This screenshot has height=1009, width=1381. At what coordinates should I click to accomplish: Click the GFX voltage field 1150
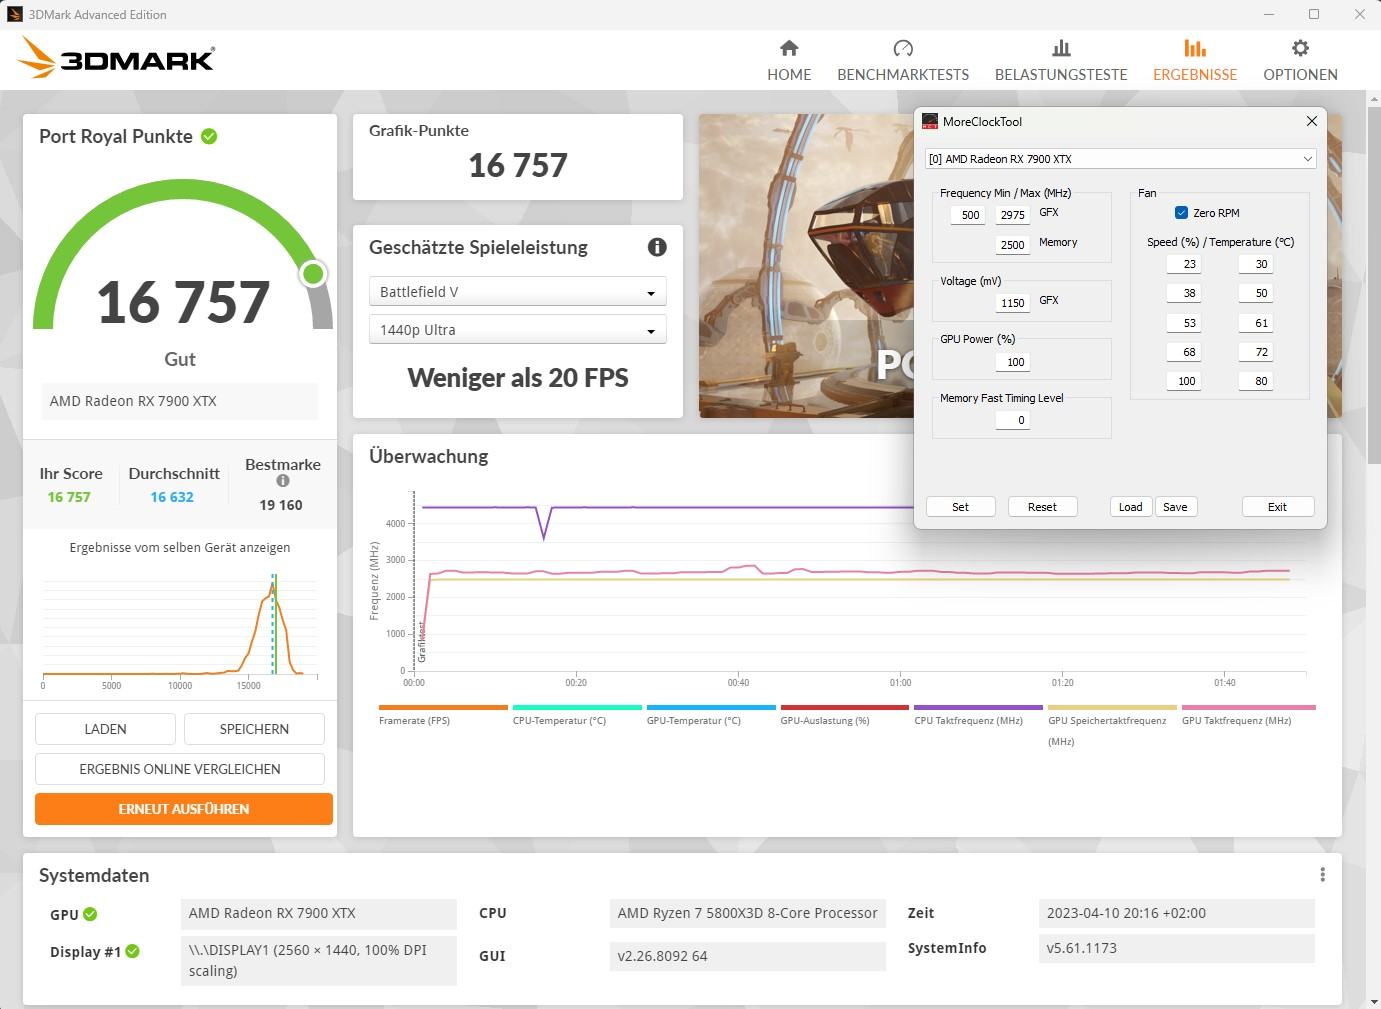pos(1013,303)
